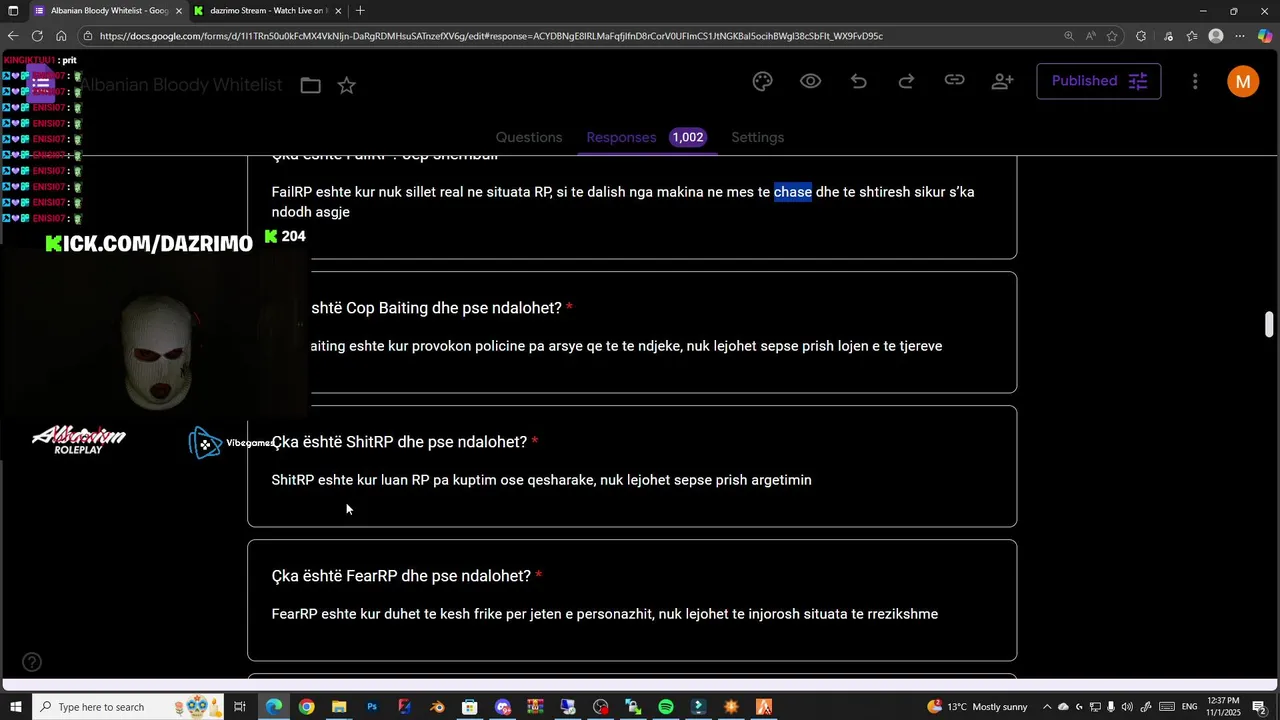
Task: Click the FearRP answer text
Action: 604,614
